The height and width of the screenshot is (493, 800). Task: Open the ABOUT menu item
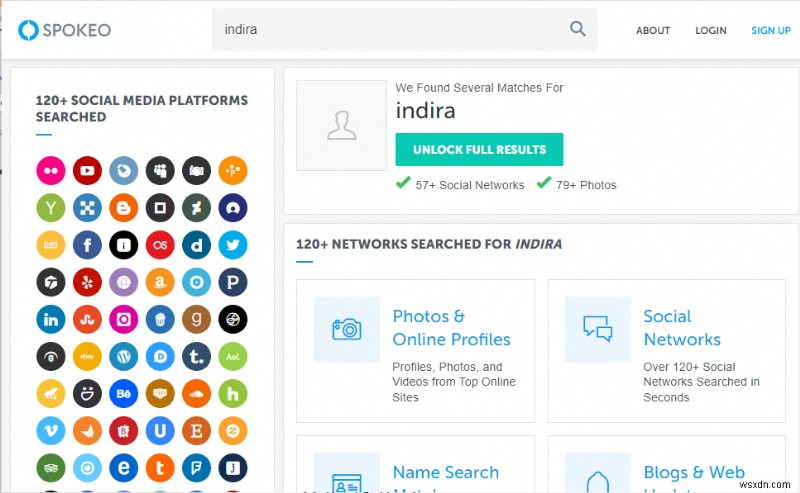coord(653,31)
